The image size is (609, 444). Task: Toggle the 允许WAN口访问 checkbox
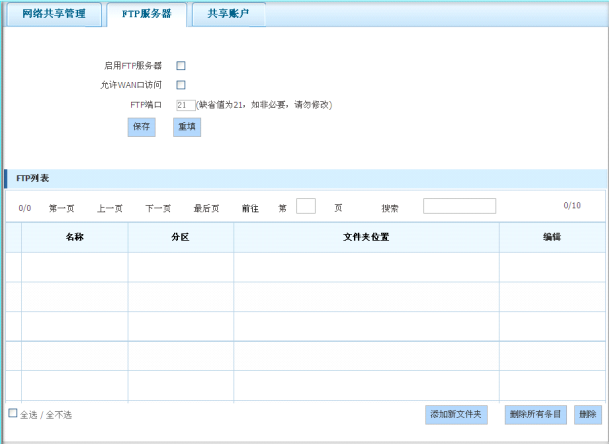coord(181,85)
